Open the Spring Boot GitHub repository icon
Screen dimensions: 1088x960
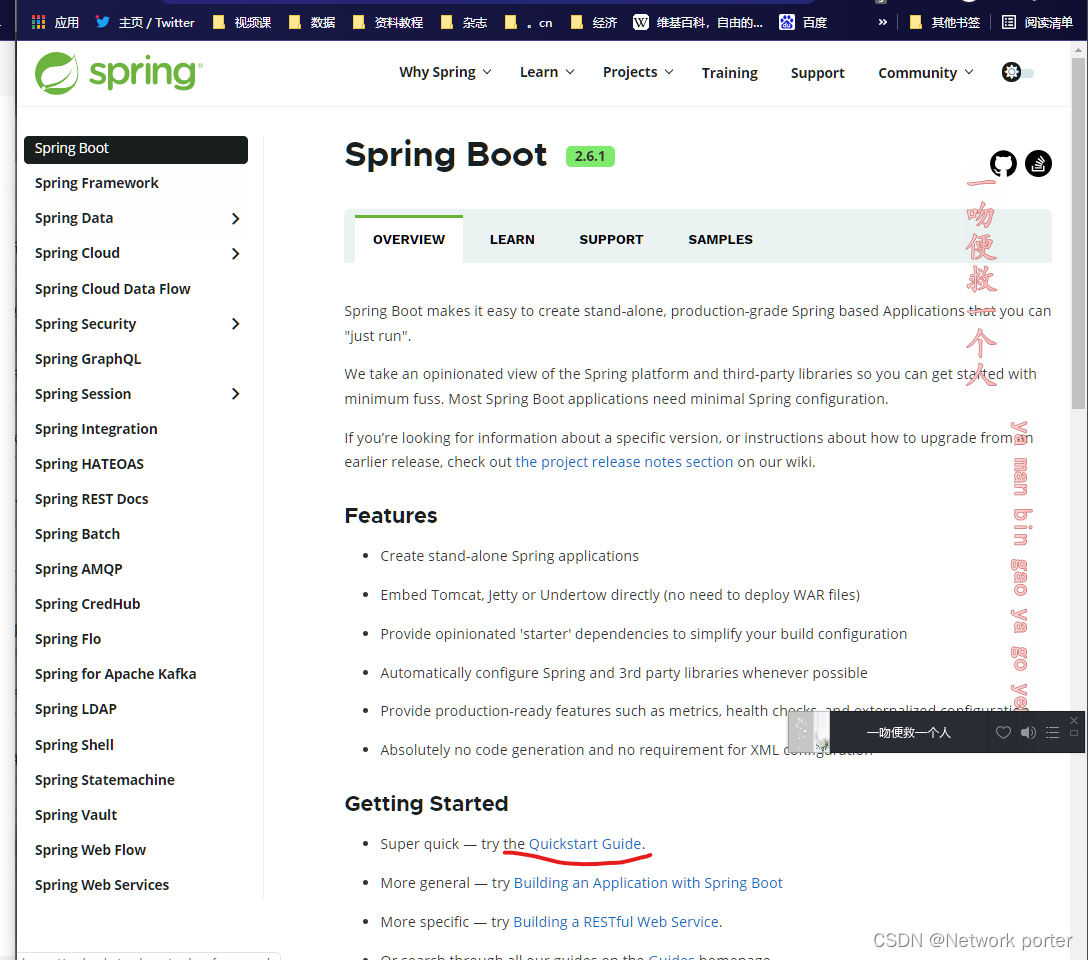[1003, 164]
